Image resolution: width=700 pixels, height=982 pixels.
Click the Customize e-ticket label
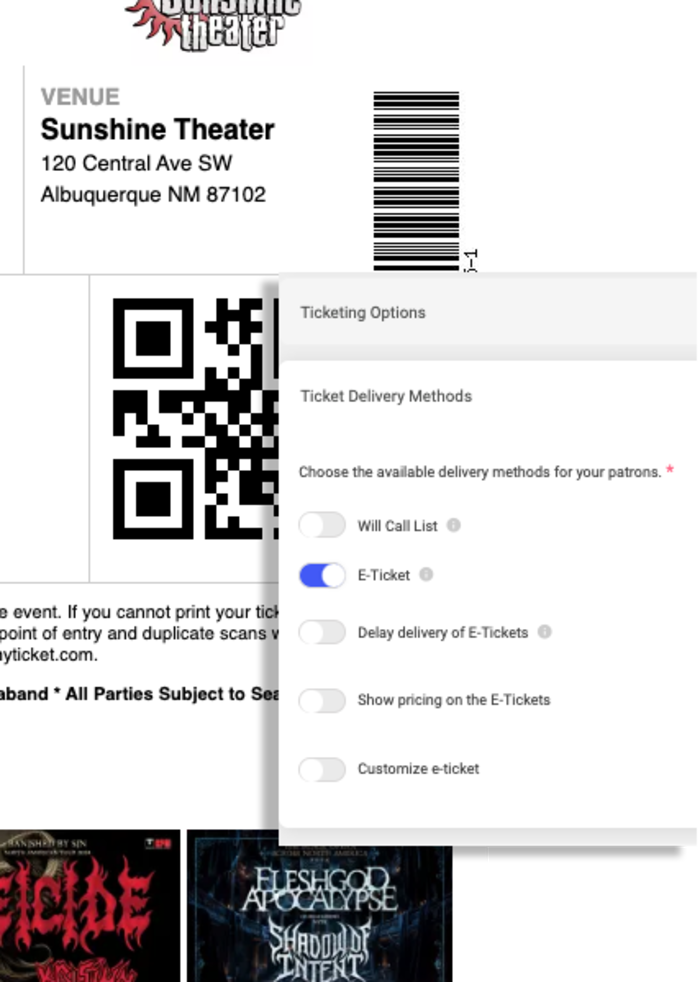(x=418, y=768)
